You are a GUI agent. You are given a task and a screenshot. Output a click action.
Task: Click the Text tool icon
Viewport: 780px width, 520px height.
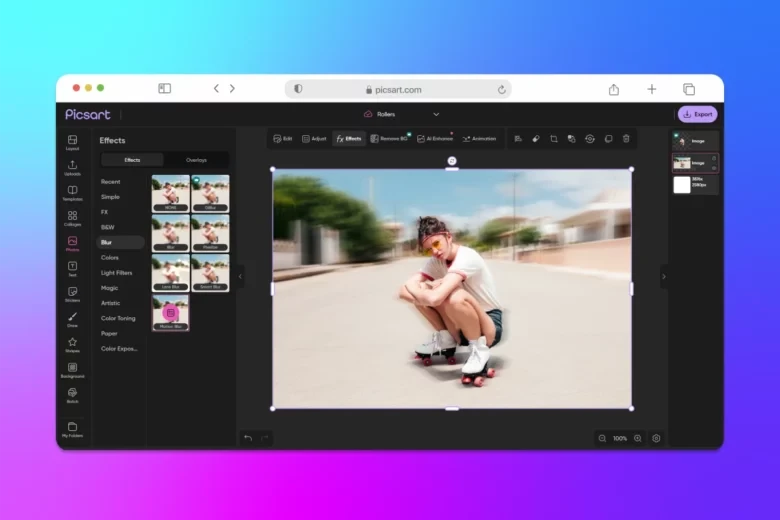tap(72, 267)
